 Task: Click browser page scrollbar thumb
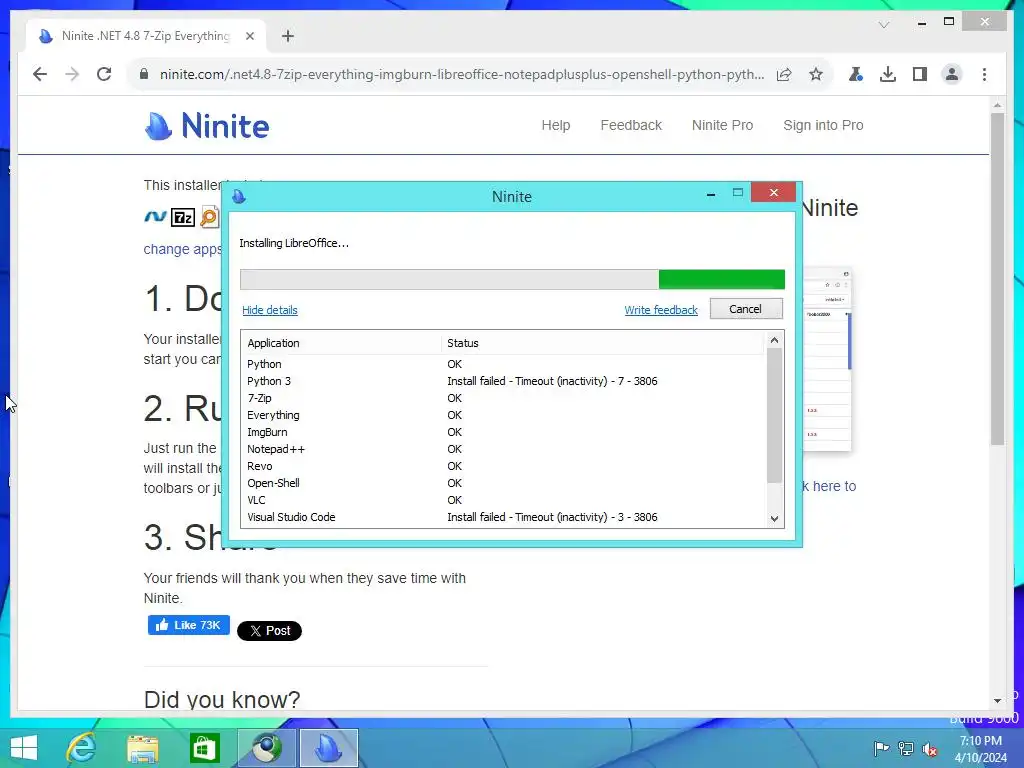[x=997, y=280]
